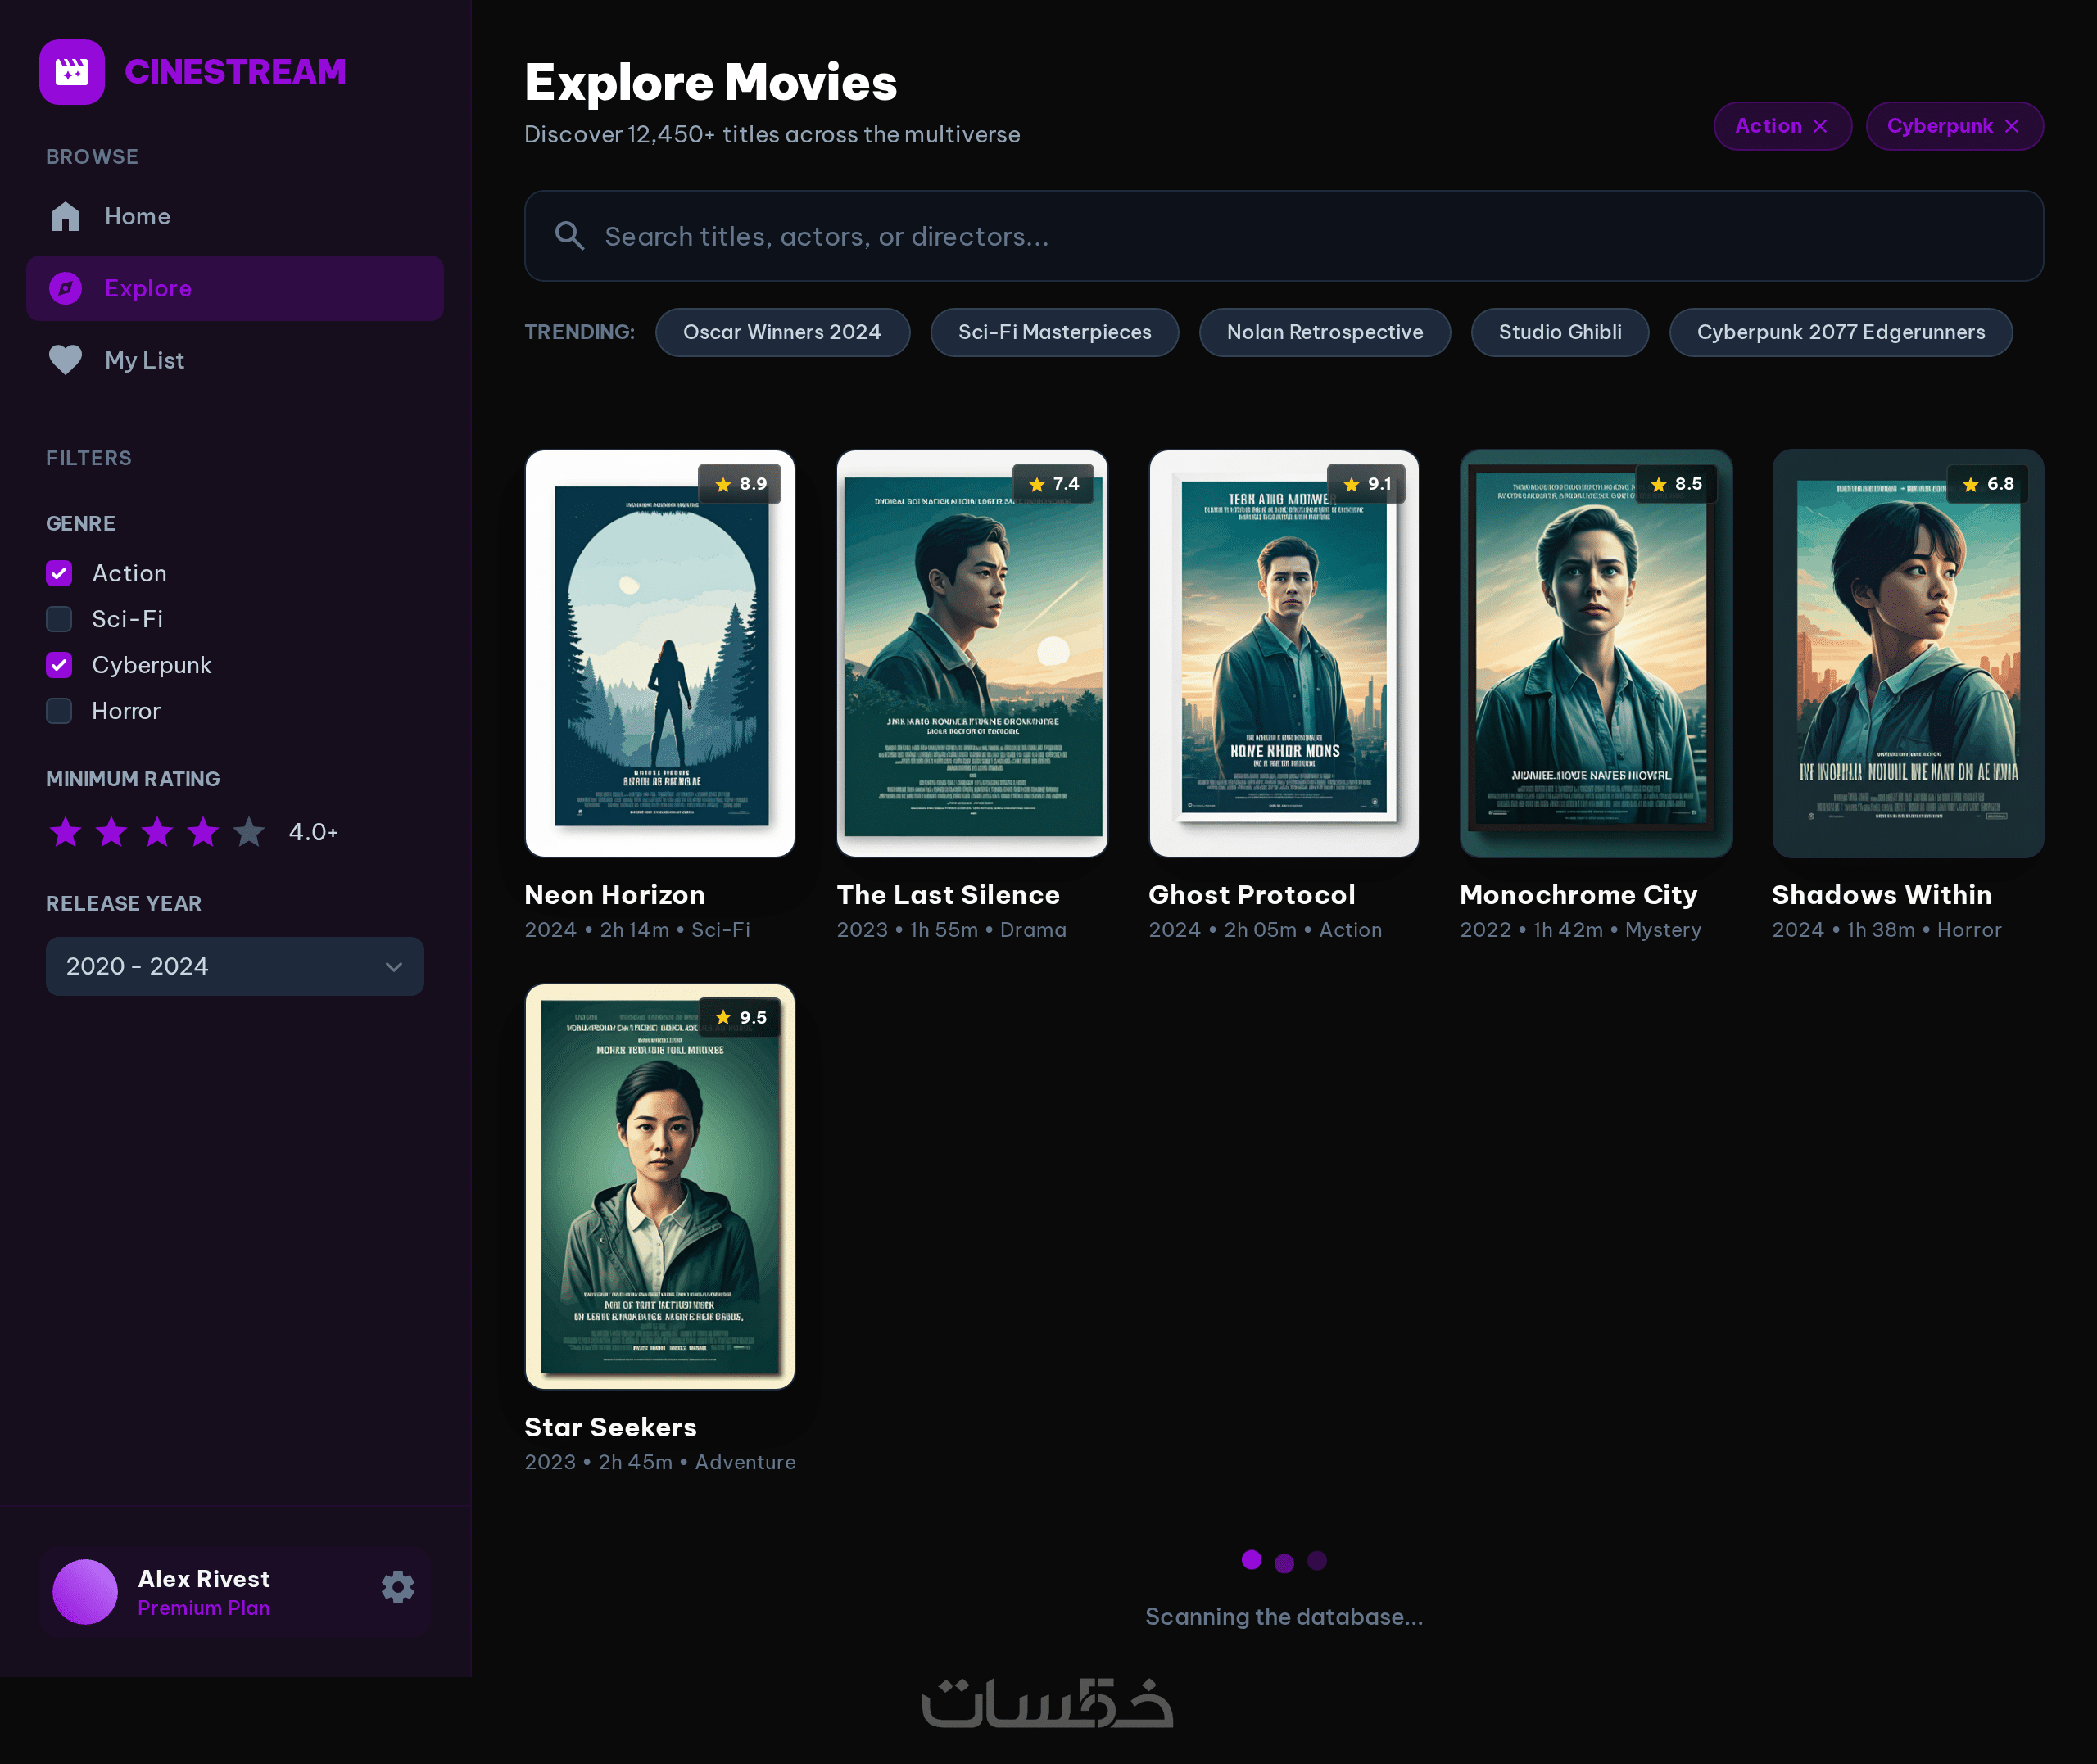Image resolution: width=2097 pixels, height=1764 pixels.
Task: Select the Studio Ghibli trending tag
Action: point(1559,332)
